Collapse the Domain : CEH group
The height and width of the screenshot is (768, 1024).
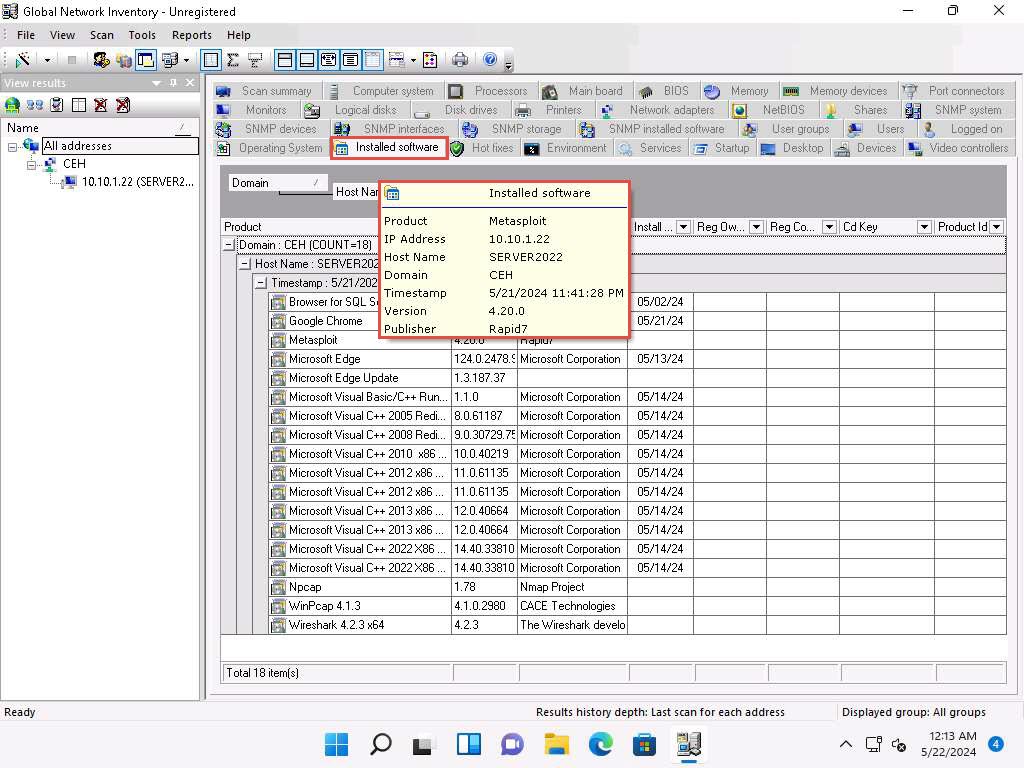pyautogui.click(x=229, y=245)
